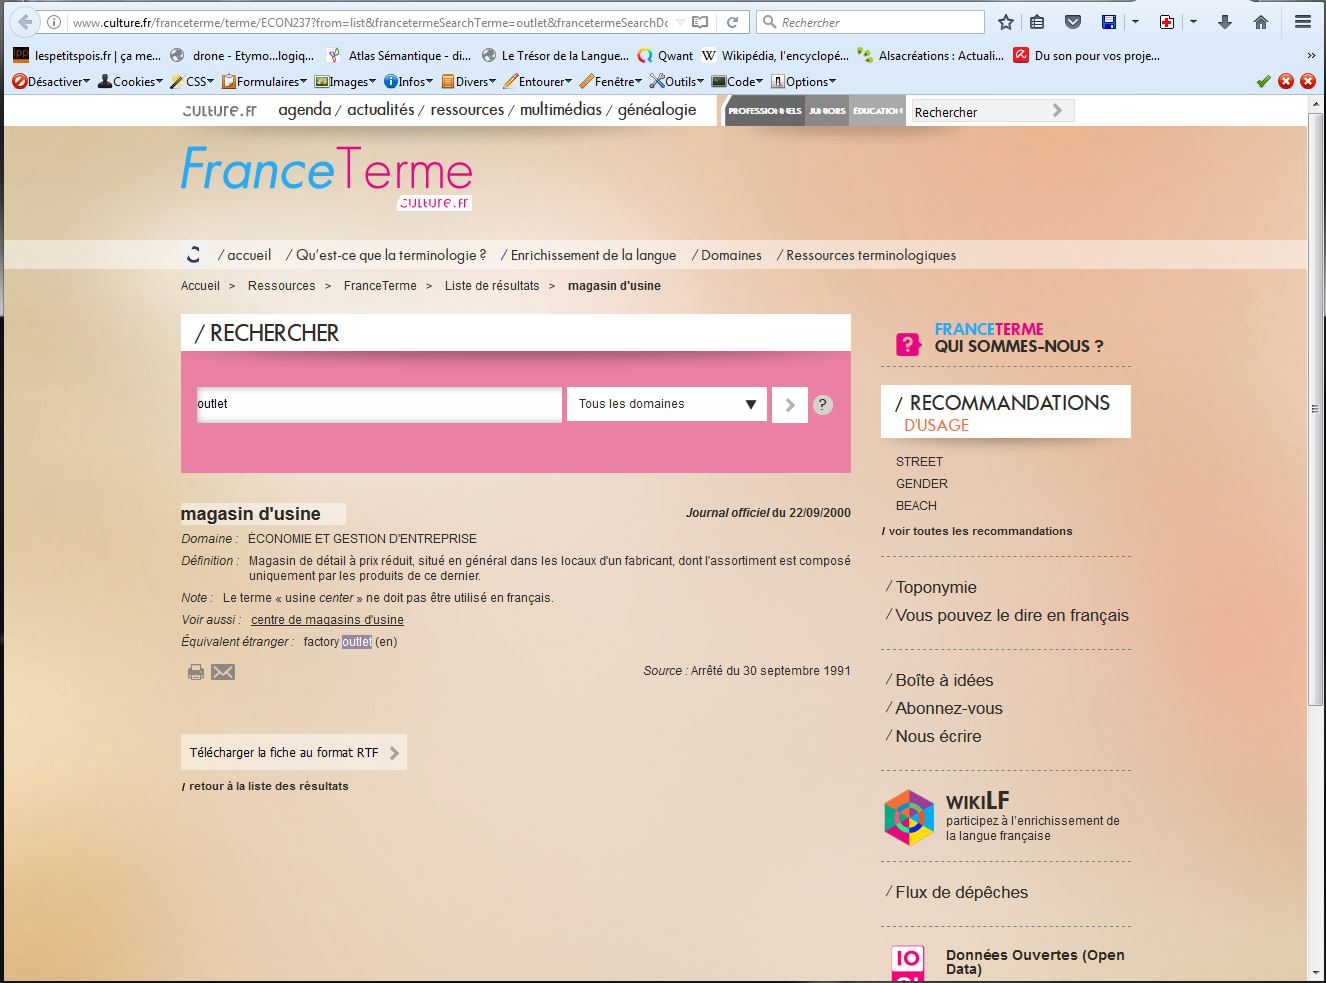Click the Firefox Rechercher search box

click(x=871, y=22)
